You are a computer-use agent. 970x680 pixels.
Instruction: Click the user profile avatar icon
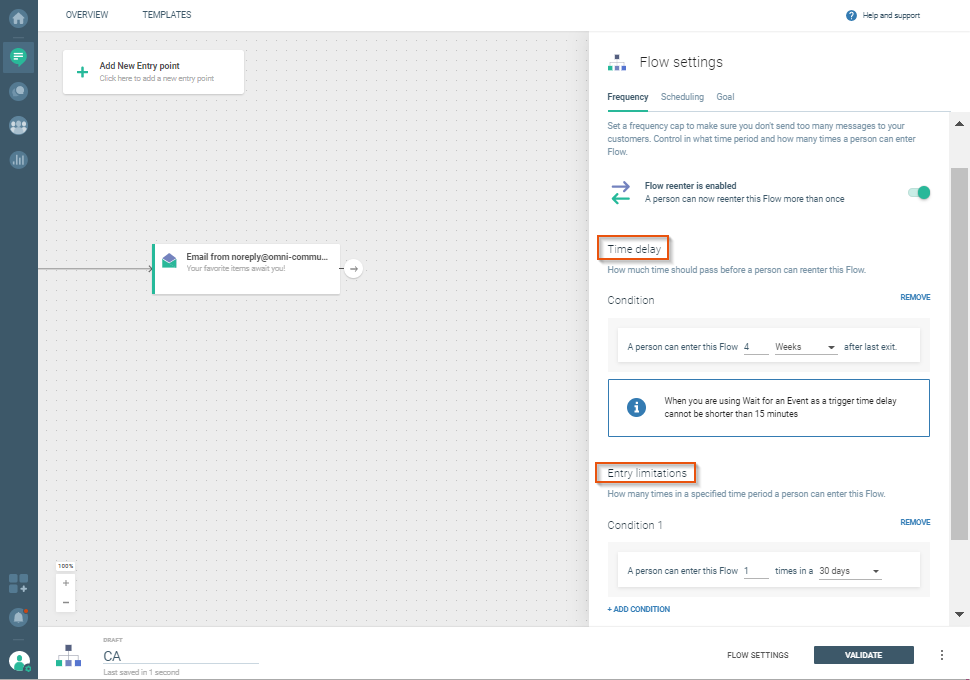click(x=18, y=661)
